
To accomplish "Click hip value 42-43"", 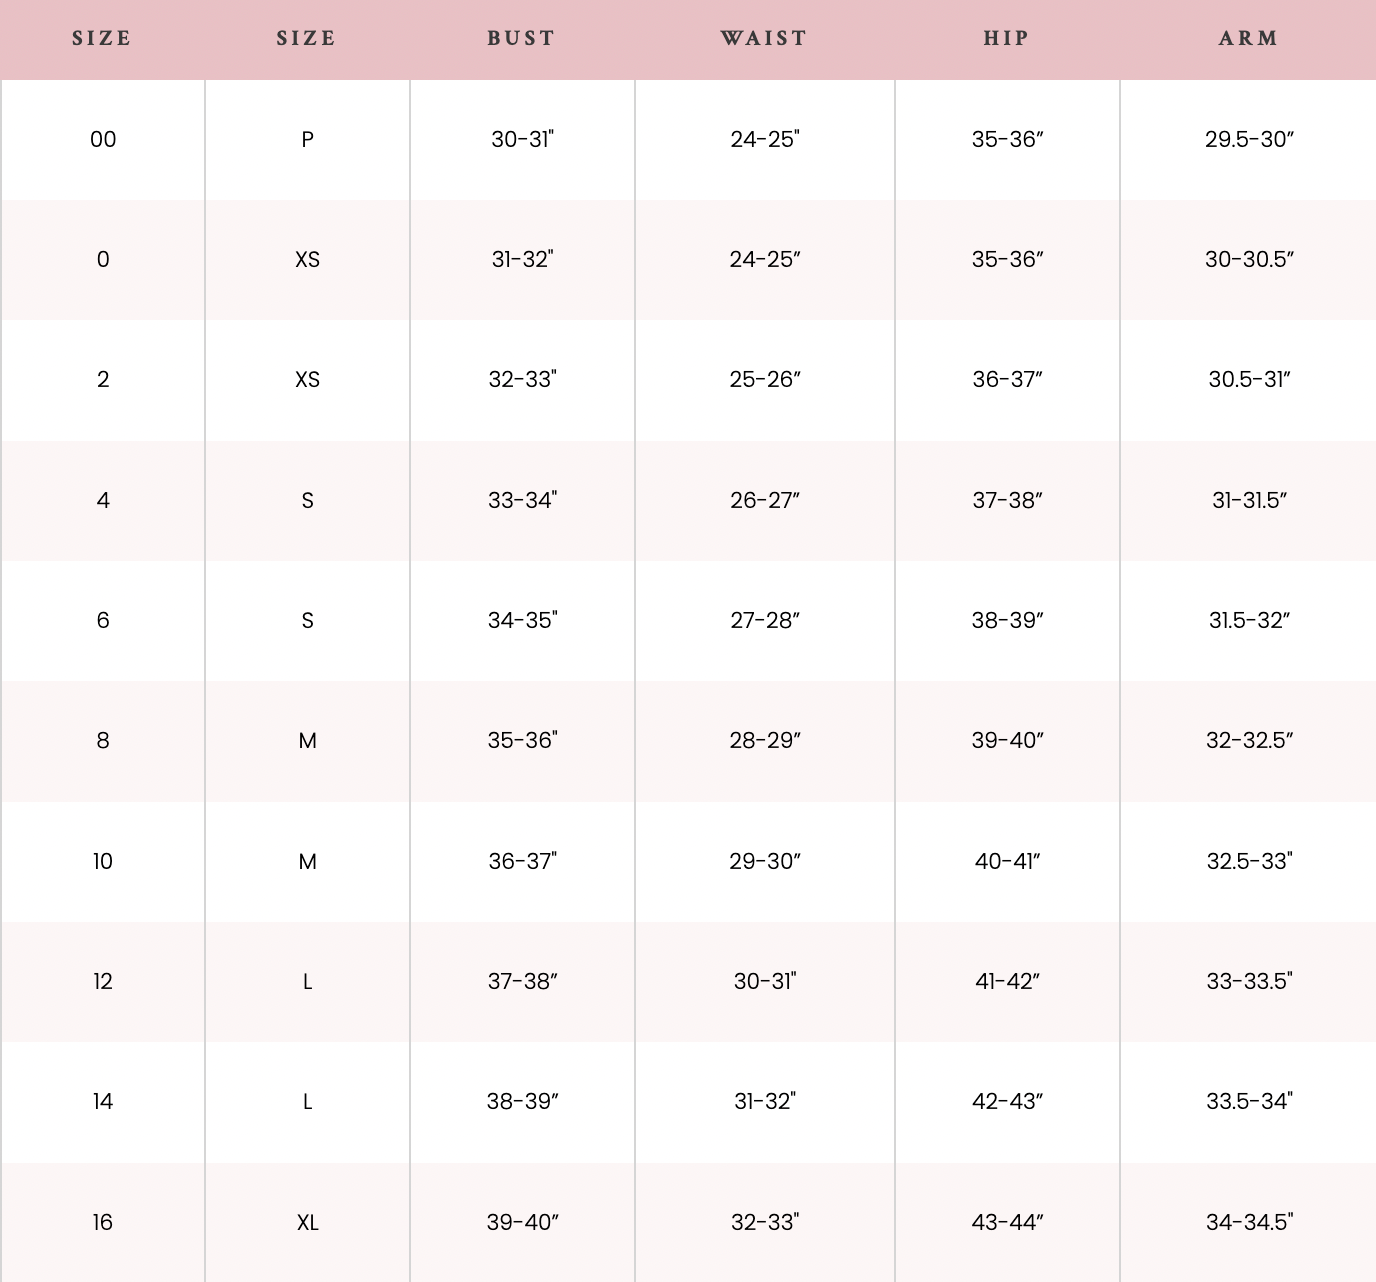I will [1007, 1101].
